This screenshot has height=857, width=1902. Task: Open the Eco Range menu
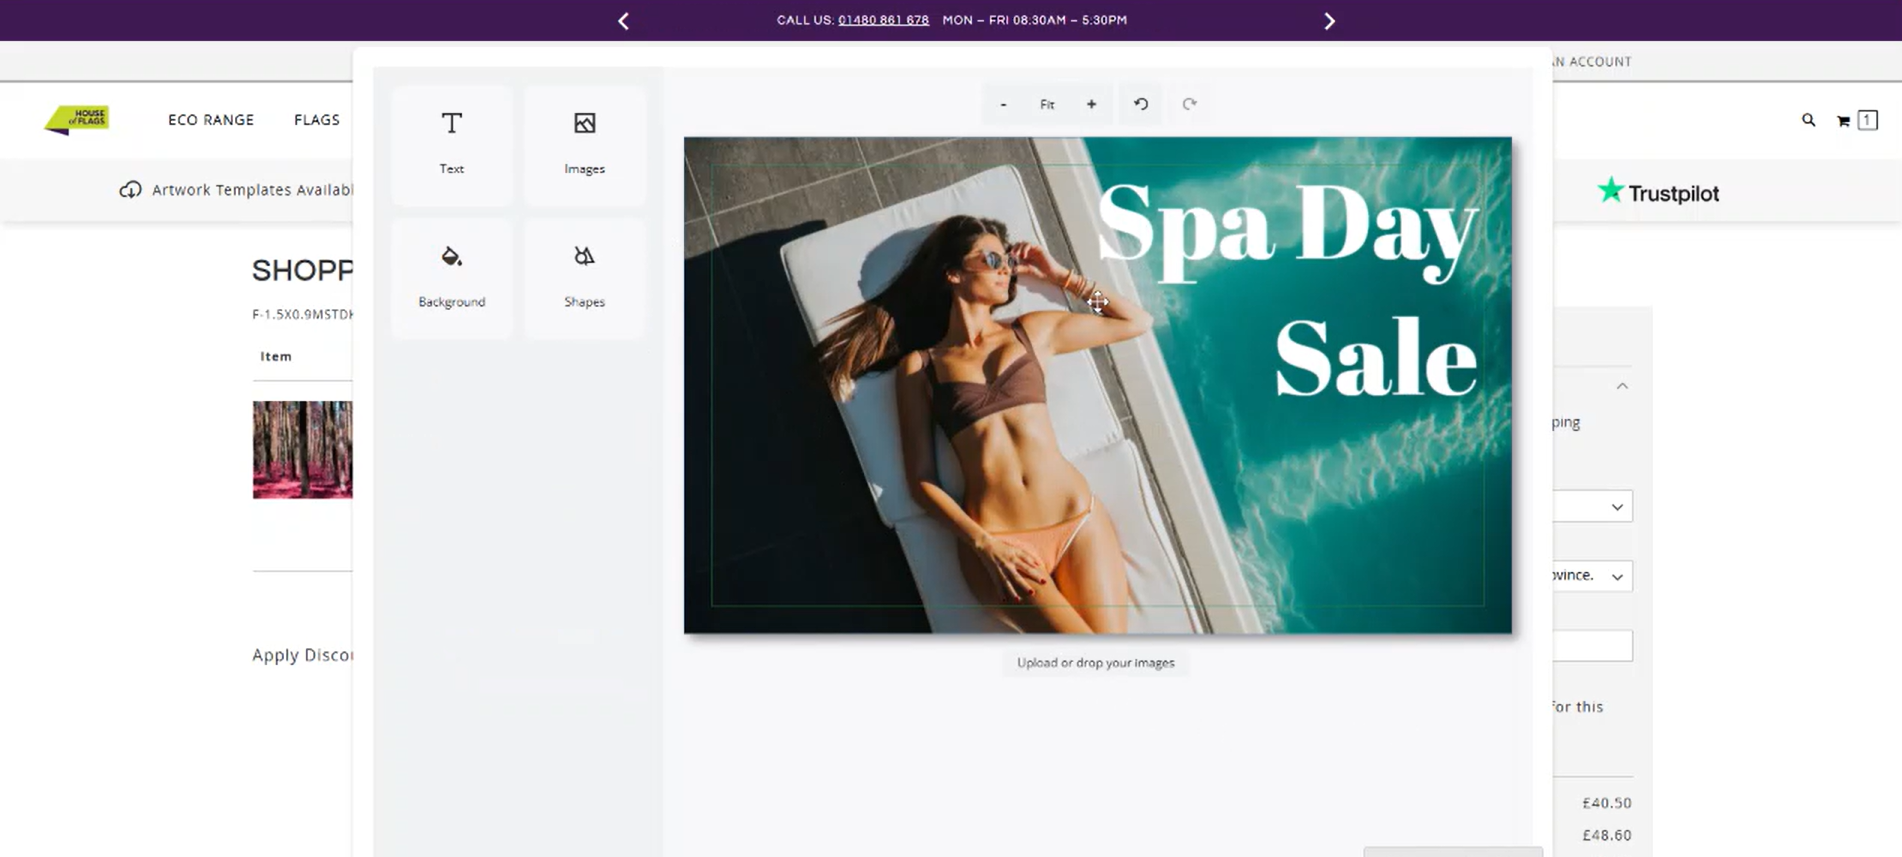pyautogui.click(x=211, y=120)
